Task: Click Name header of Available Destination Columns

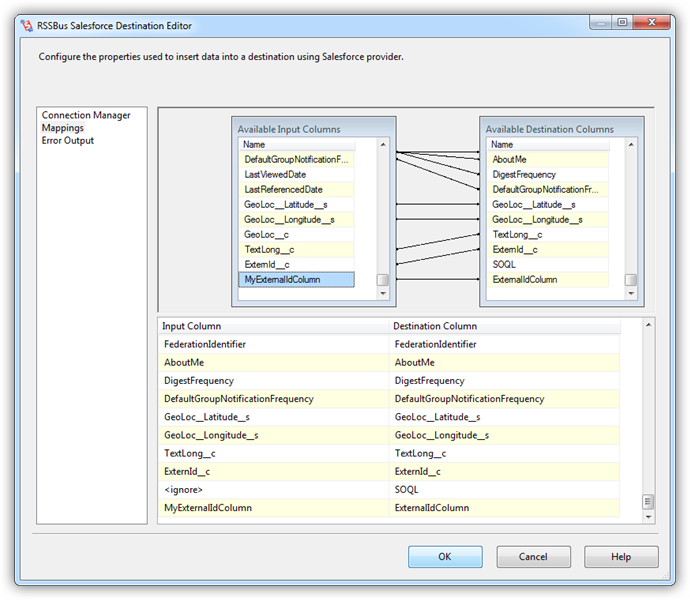Action: point(548,144)
